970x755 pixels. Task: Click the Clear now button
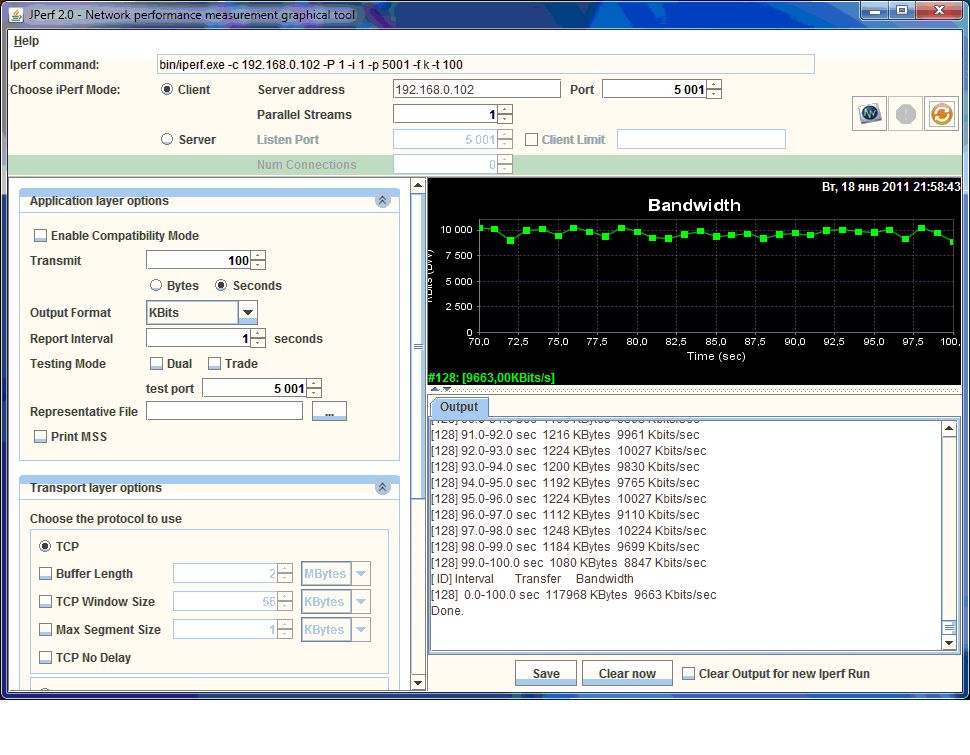[627, 673]
